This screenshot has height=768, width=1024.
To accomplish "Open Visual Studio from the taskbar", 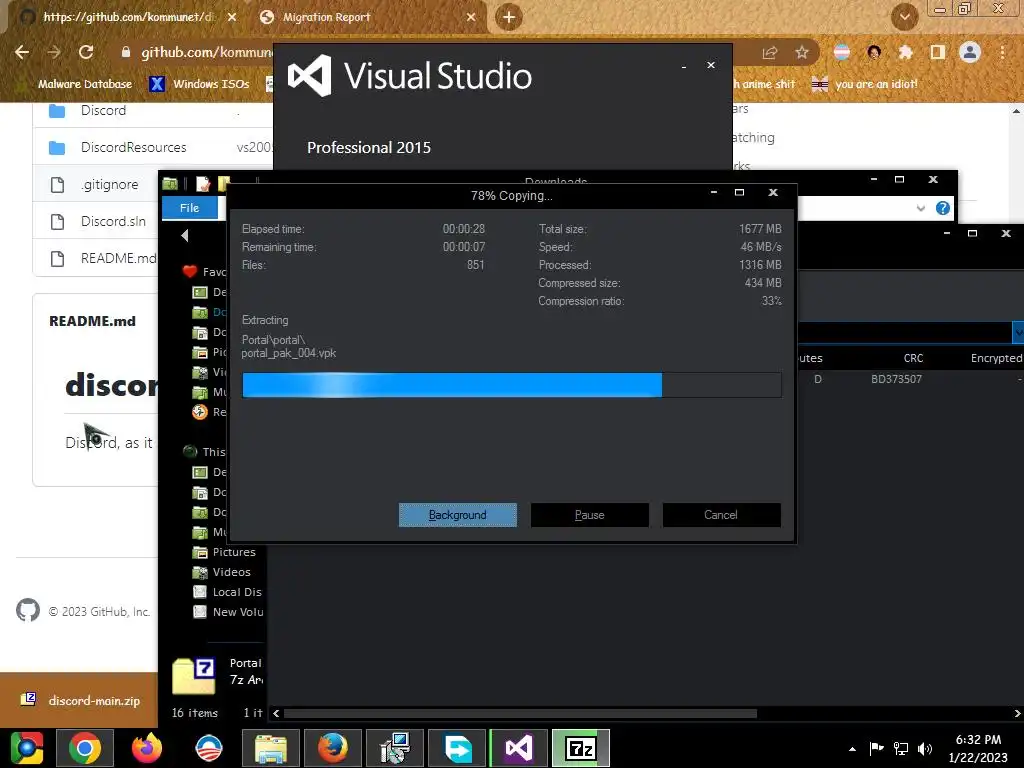I will pos(519,748).
